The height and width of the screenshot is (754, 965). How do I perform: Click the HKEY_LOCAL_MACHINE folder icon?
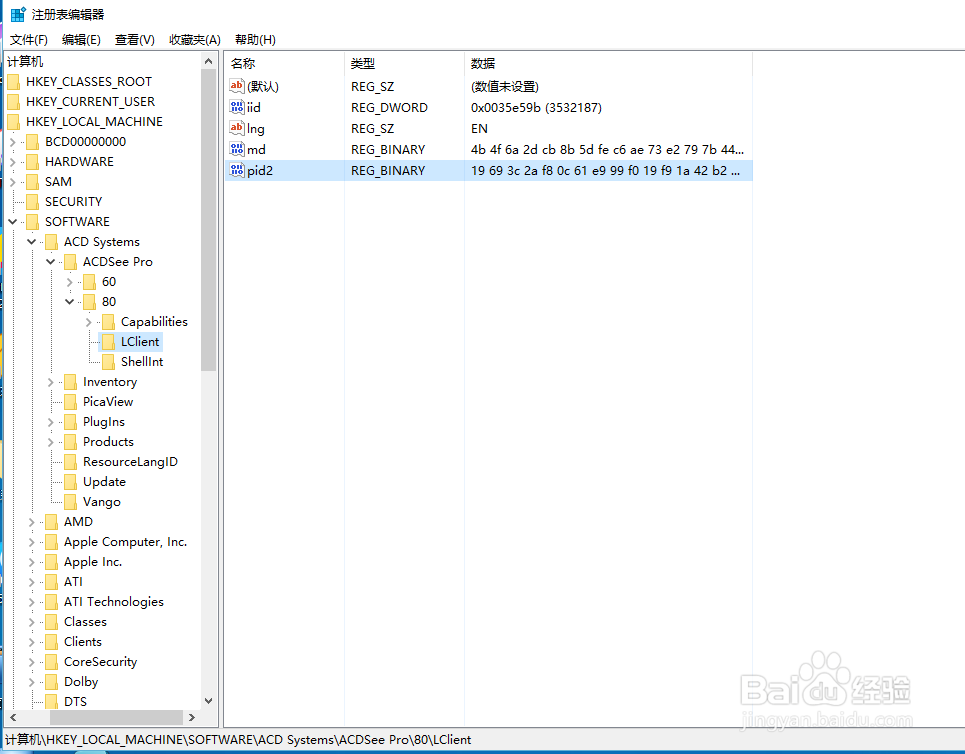click(x=14, y=122)
